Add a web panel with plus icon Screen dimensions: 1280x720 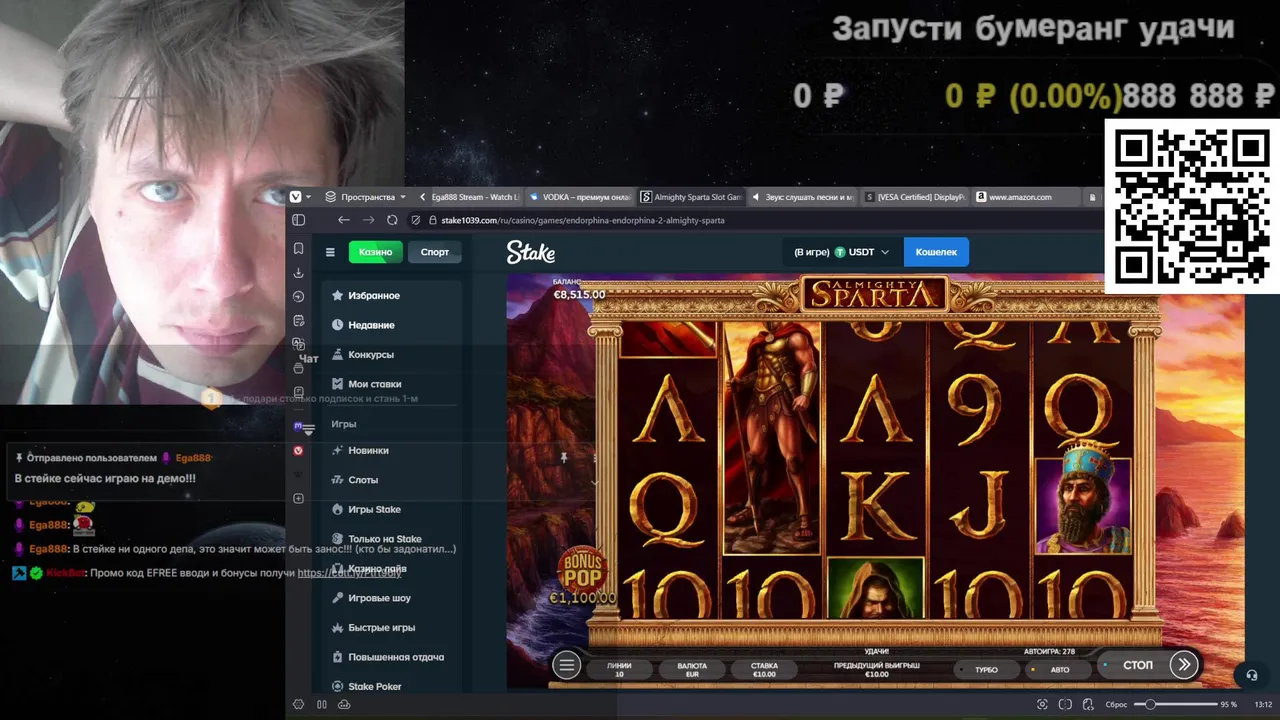tap(298, 498)
